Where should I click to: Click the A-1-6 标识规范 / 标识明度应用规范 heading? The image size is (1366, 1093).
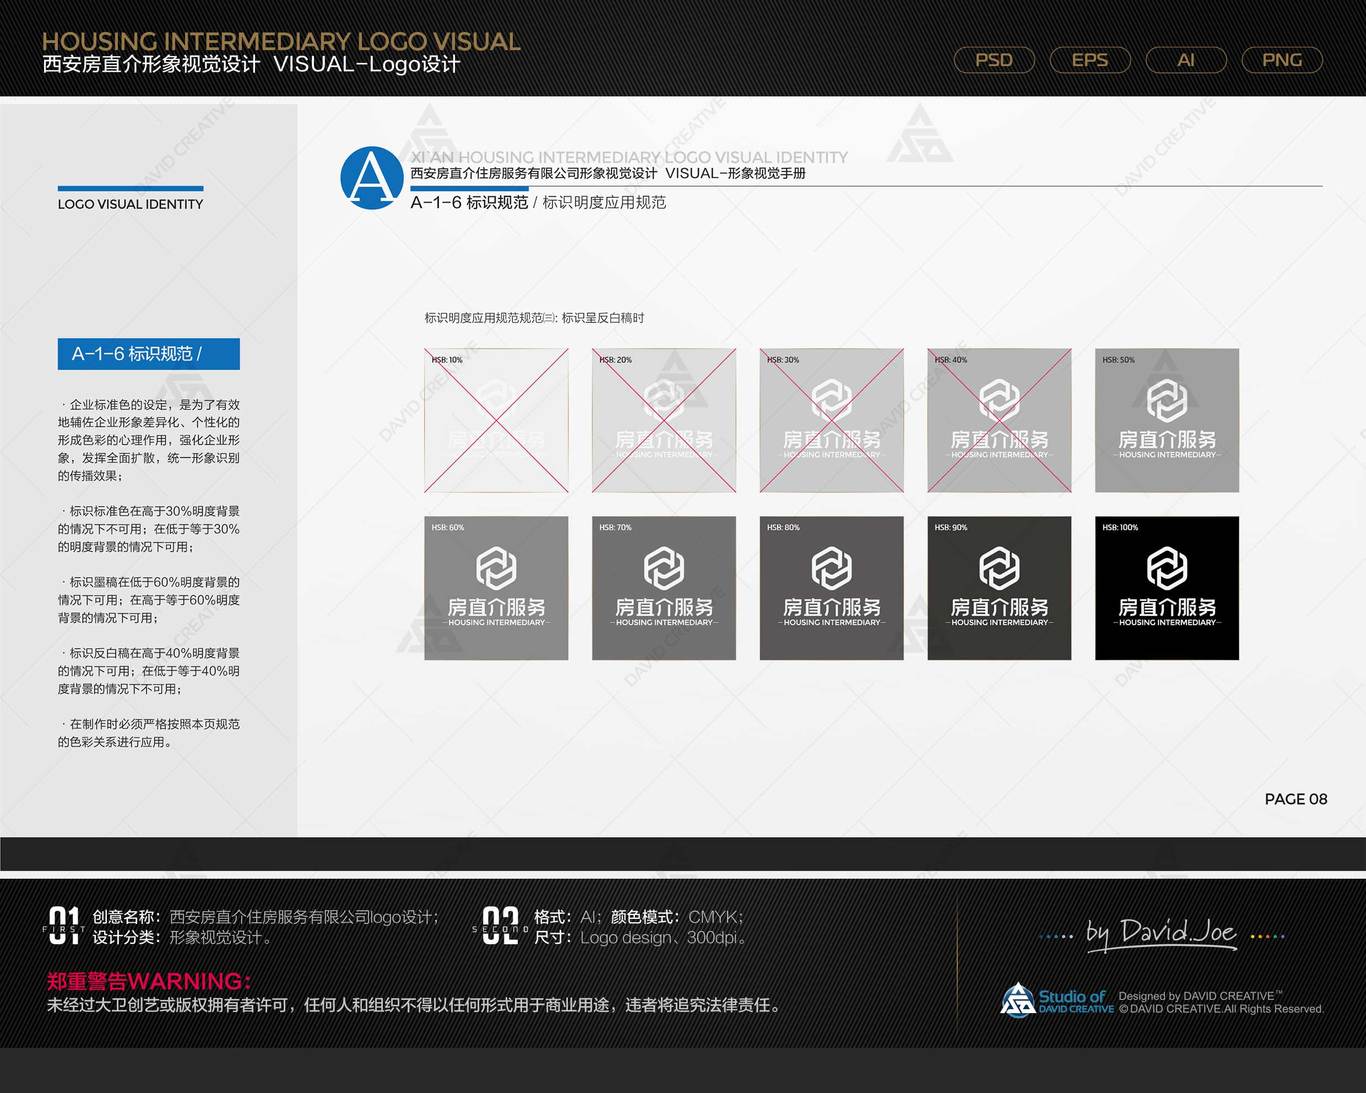(x=538, y=202)
